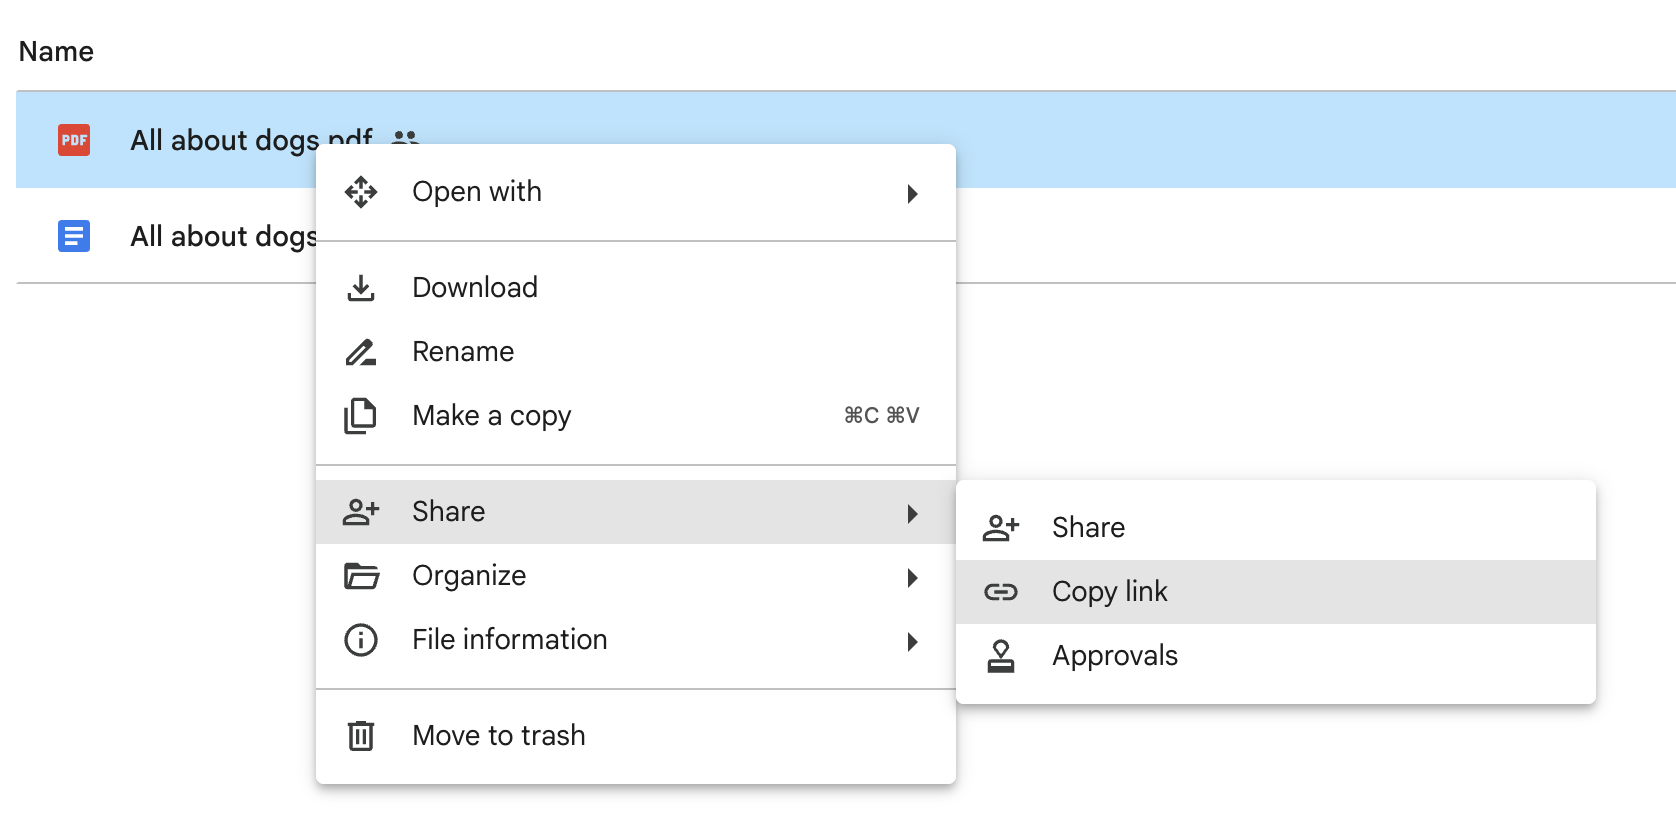1676x834 pixels.
Task: Expand the Share submenu arrow
Action: point(912,514)
